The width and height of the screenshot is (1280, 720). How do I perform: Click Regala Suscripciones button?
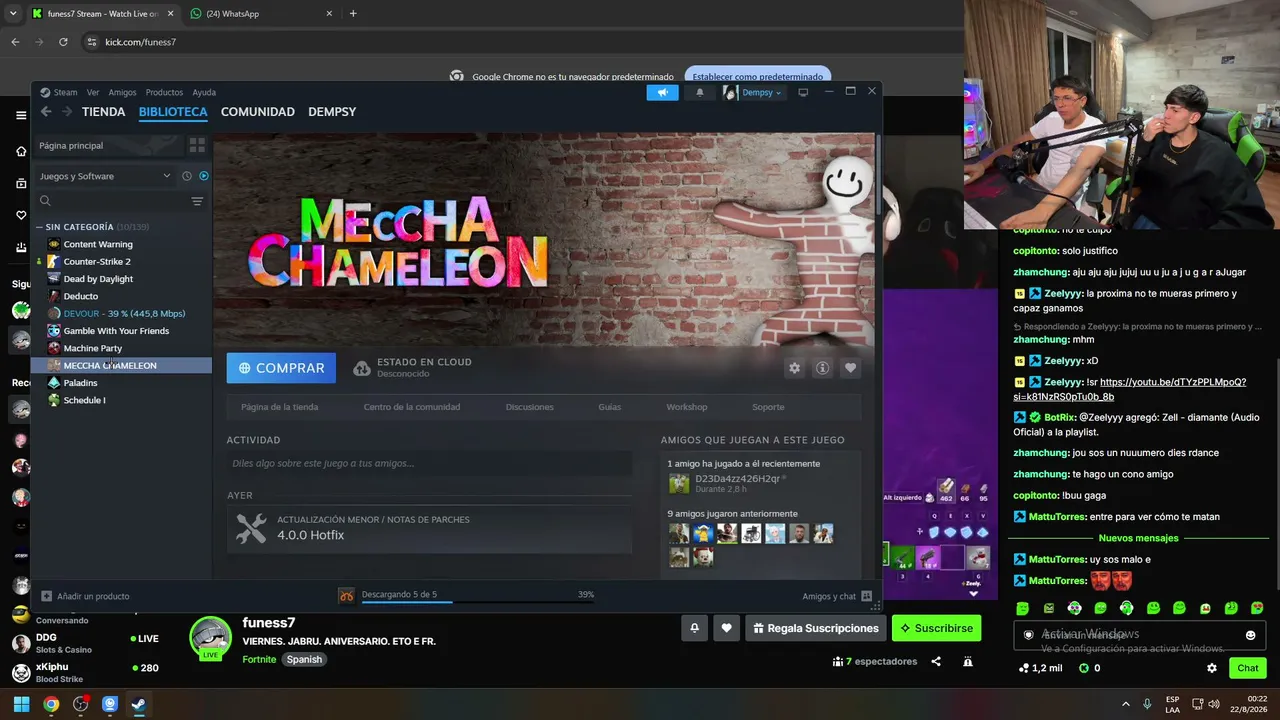pos(816,628)
